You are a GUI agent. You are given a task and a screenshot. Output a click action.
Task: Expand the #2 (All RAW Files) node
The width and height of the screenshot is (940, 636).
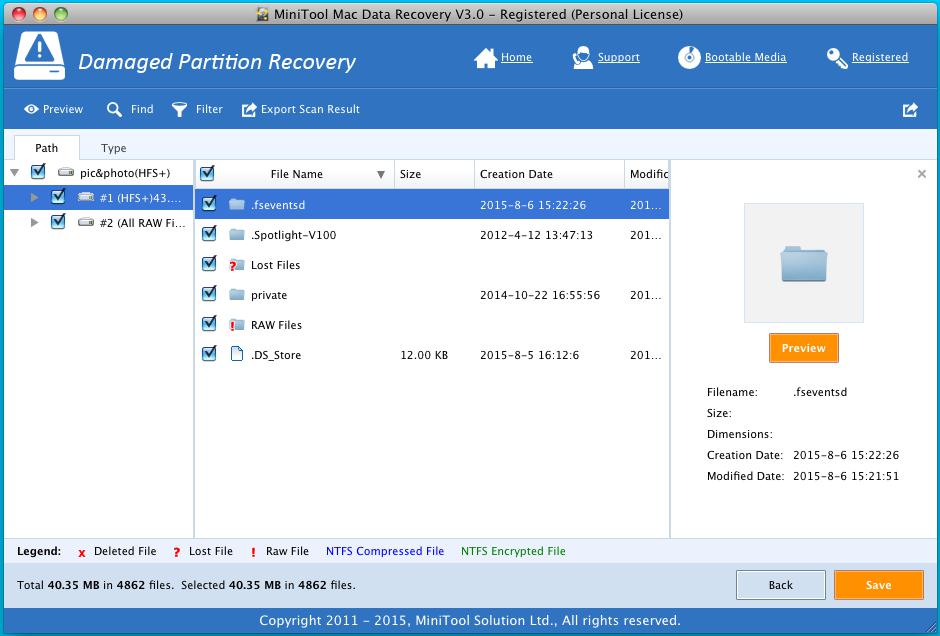pos(35,222)
